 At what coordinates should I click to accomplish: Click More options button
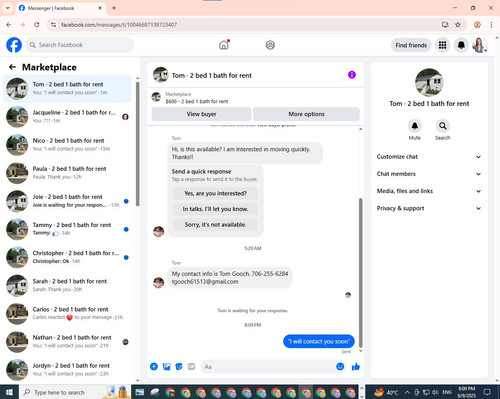[x=306, y=114]
